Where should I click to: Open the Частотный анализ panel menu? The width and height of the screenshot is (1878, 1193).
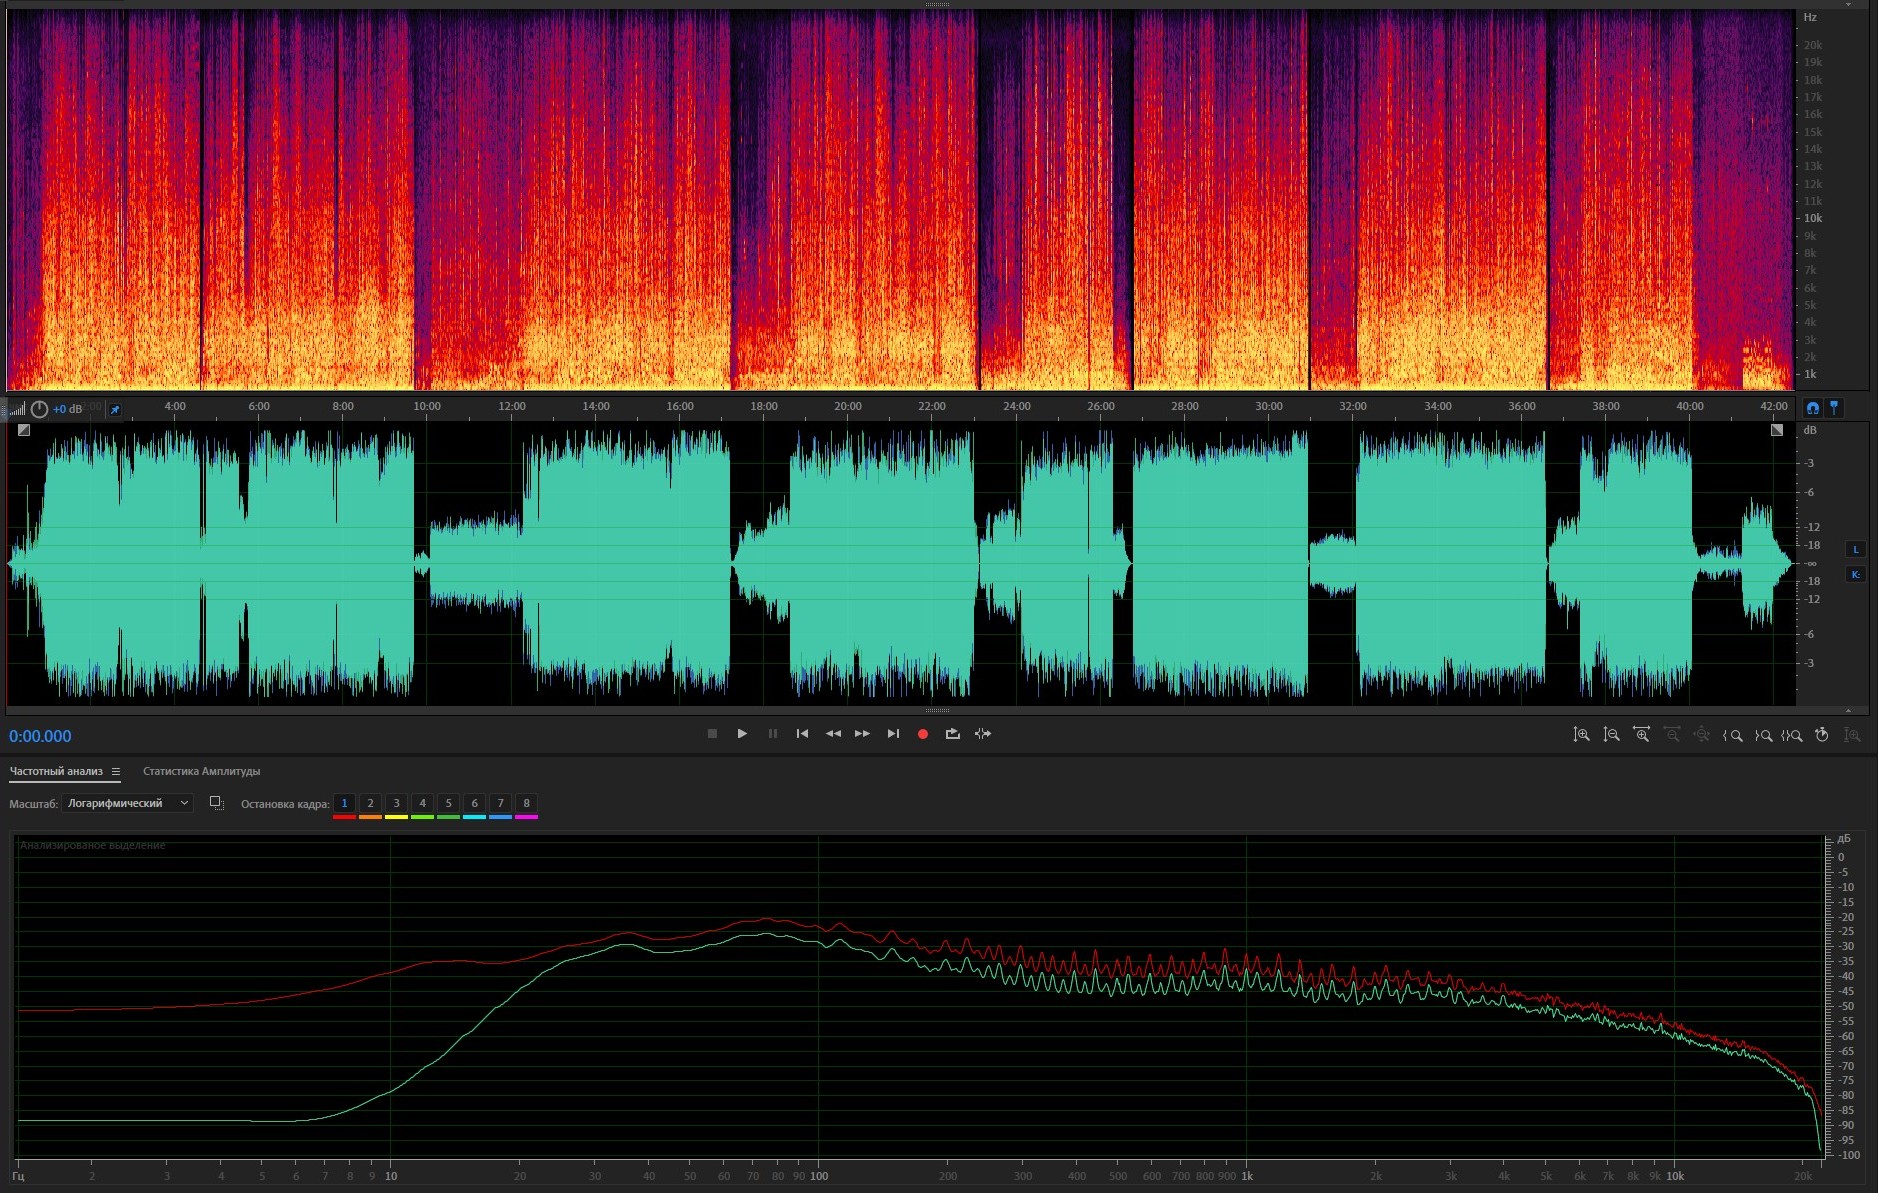116,771
